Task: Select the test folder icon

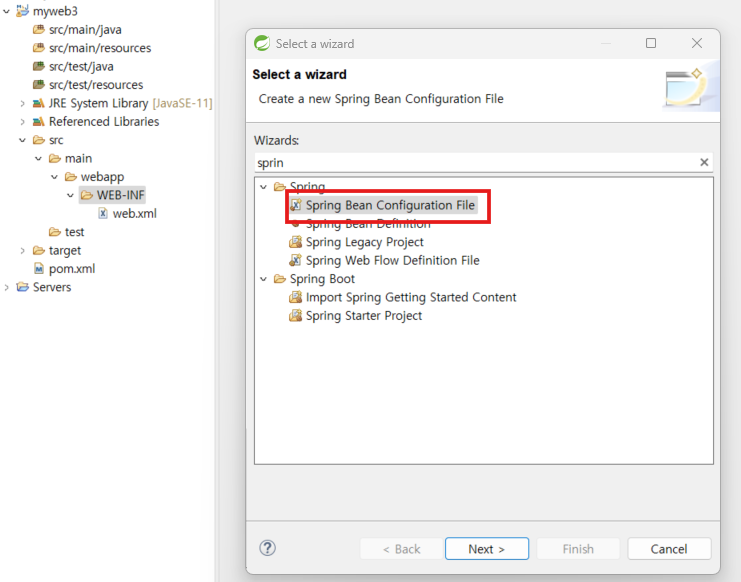Action: click(x=55, y=232)
